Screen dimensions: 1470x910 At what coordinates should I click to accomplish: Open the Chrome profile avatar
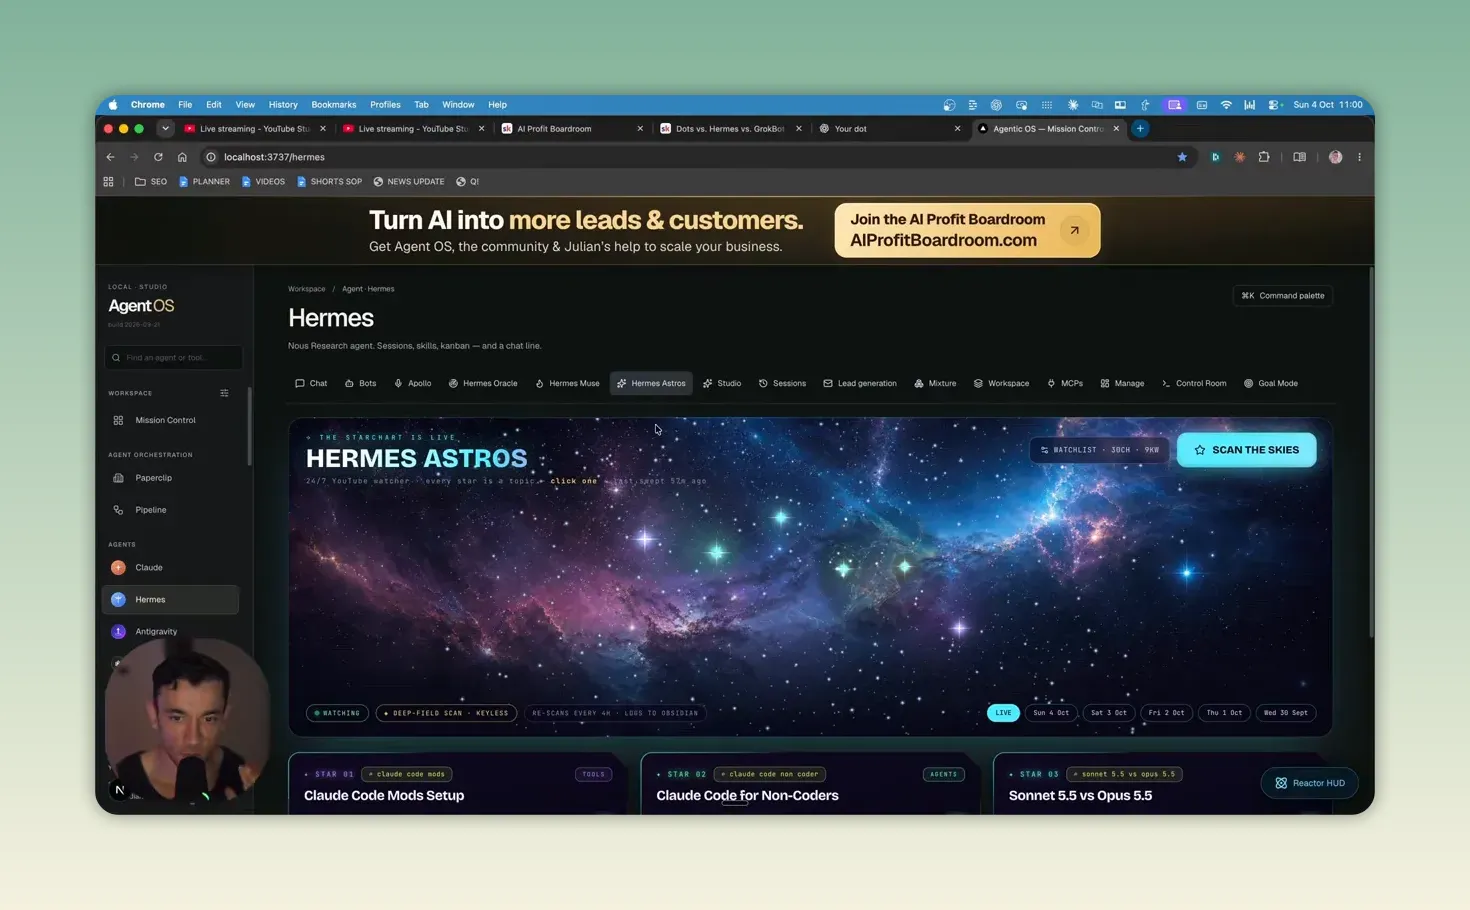pos(1335,157)
